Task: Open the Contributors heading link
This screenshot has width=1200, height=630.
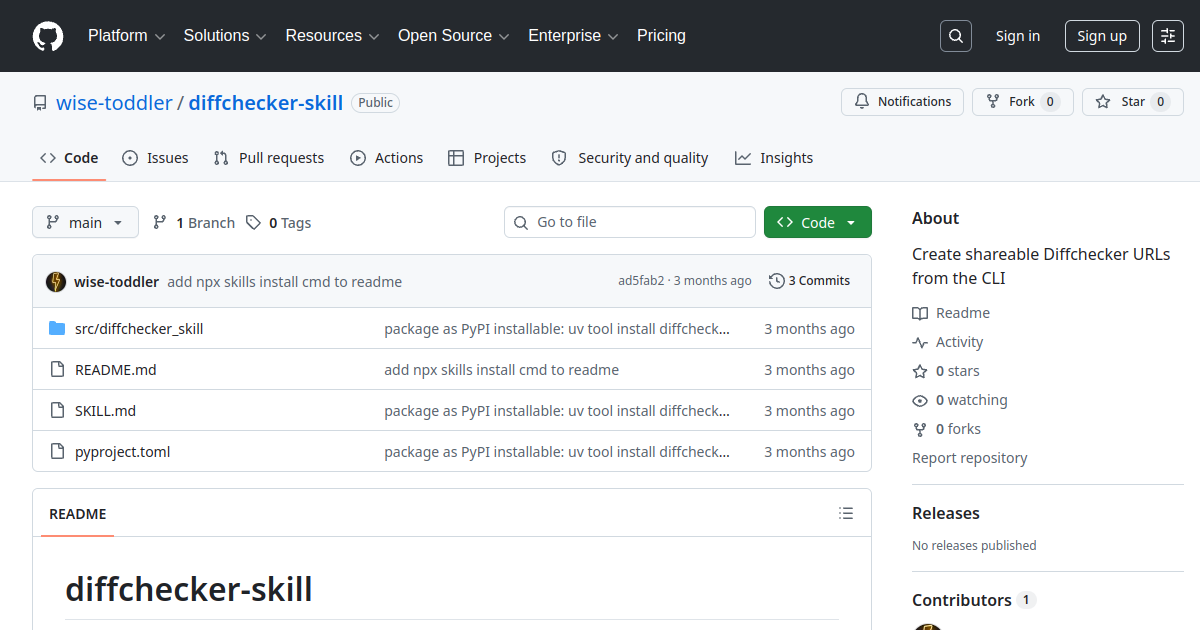Action: point(974,600)
